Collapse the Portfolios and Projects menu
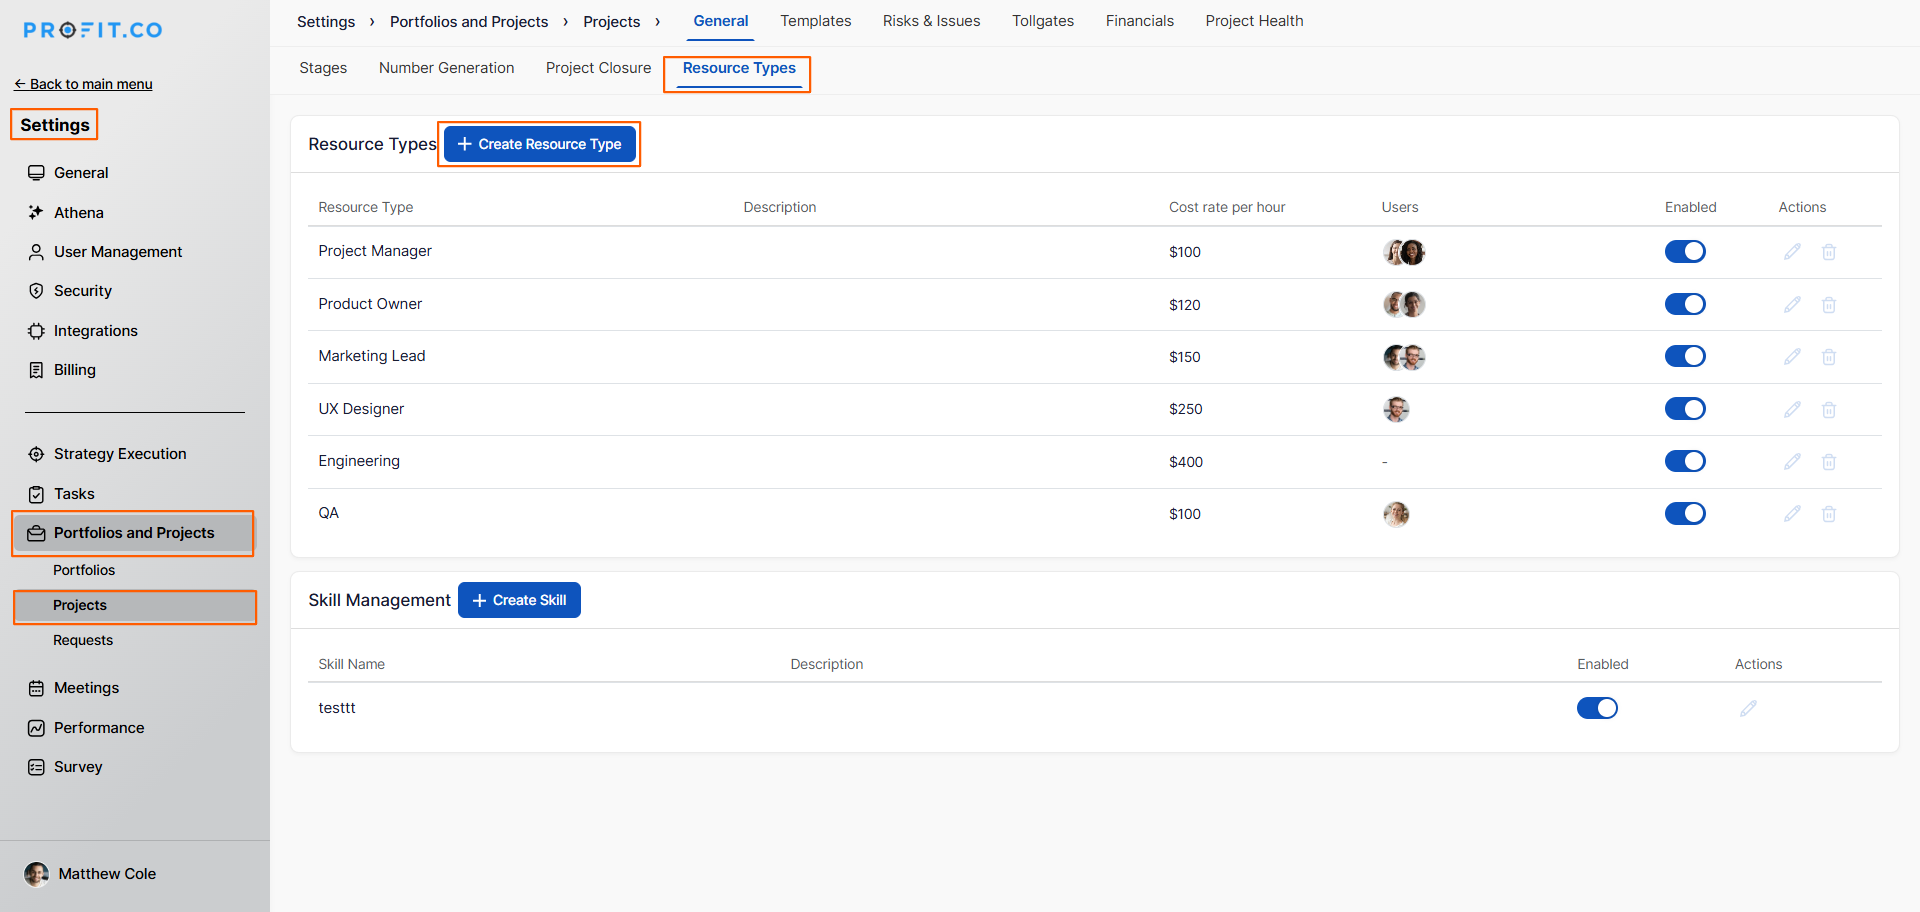Viewport: 1920px width, 912px height. (133, 533)
